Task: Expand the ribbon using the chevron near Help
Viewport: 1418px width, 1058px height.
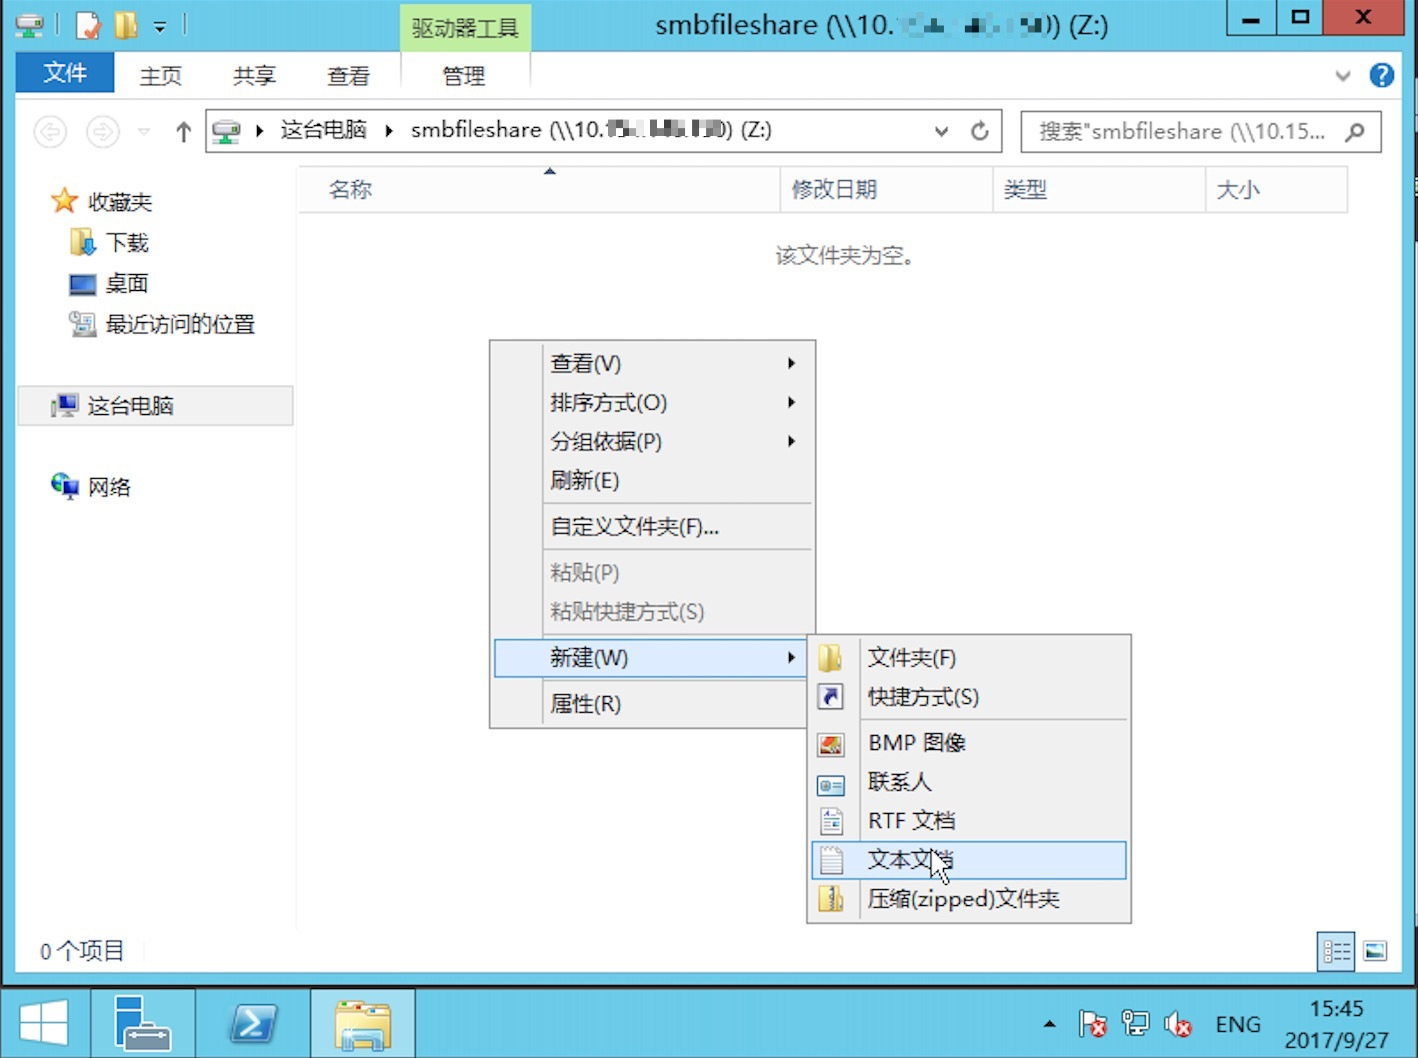Action: coord(1344,75)
